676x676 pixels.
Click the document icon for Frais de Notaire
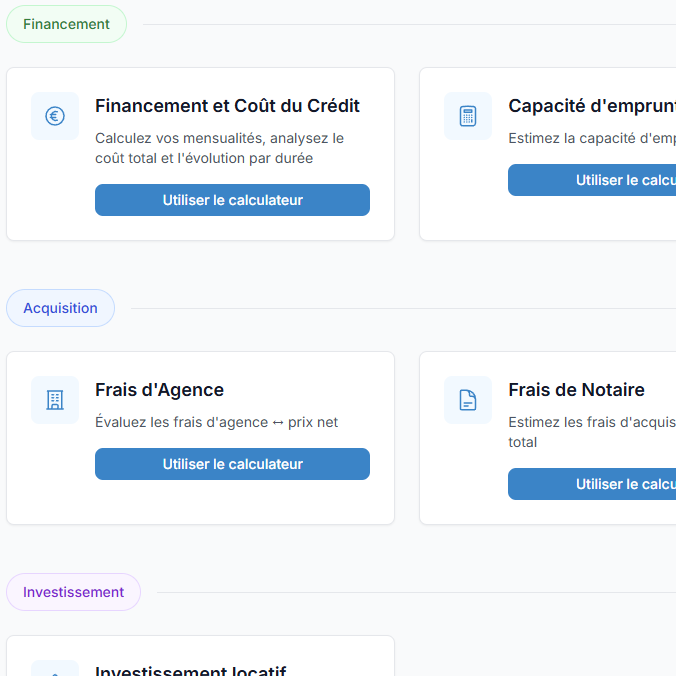point(468,400)
